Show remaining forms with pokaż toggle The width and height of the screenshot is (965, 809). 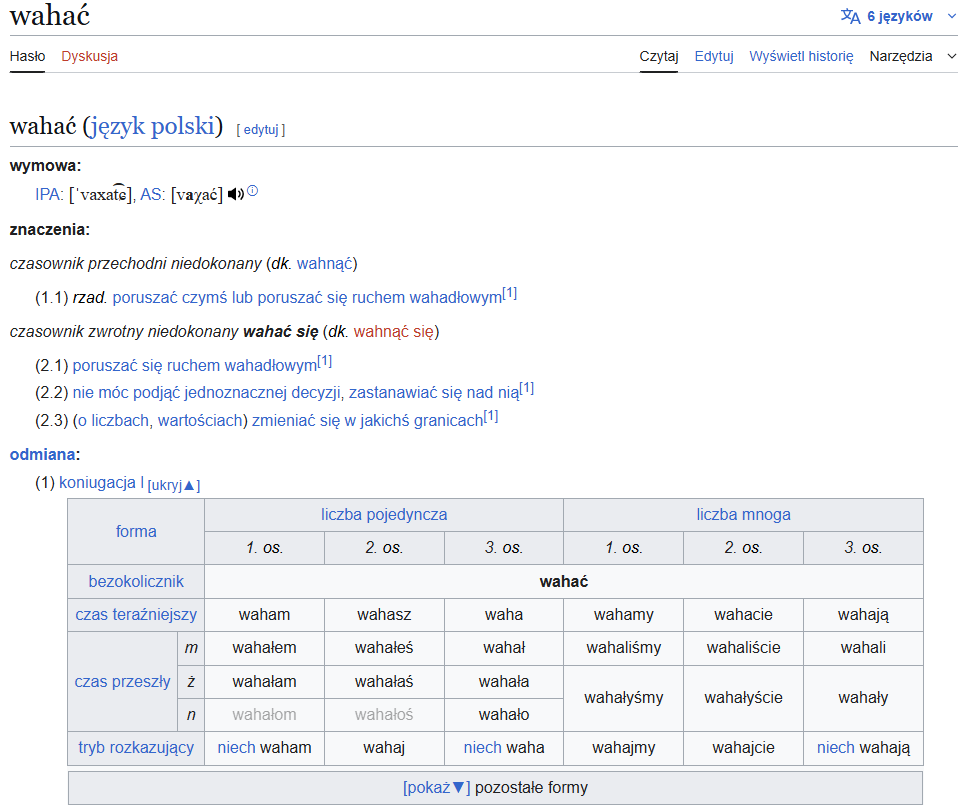click(436, 787)
